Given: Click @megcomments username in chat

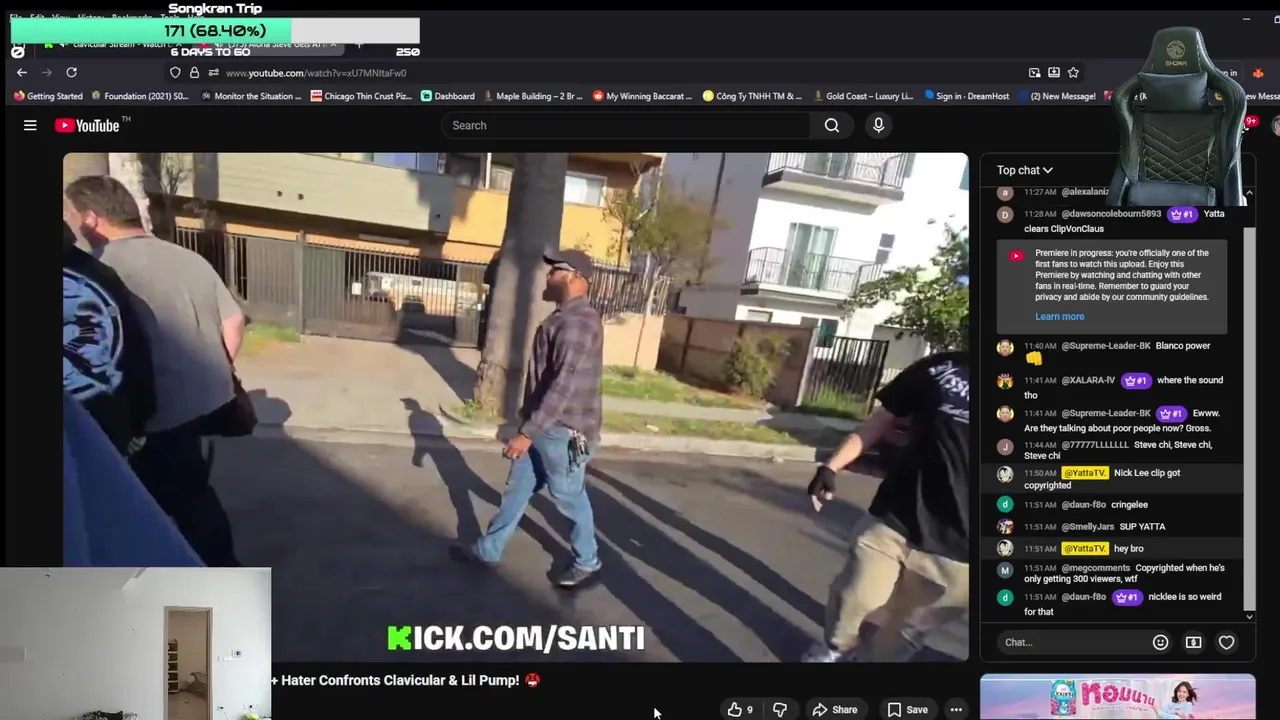Looking at the screenshot, I should (x=1095, y=568).
